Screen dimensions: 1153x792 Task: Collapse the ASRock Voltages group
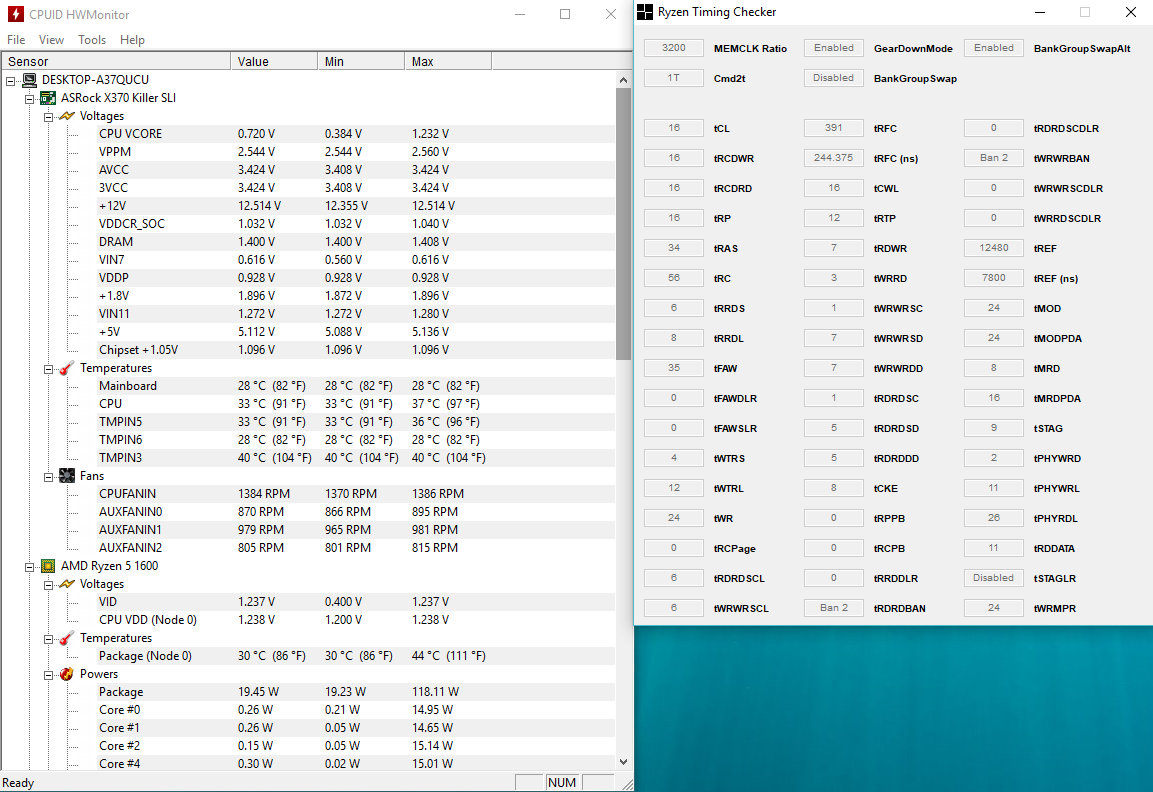(48, 116)
